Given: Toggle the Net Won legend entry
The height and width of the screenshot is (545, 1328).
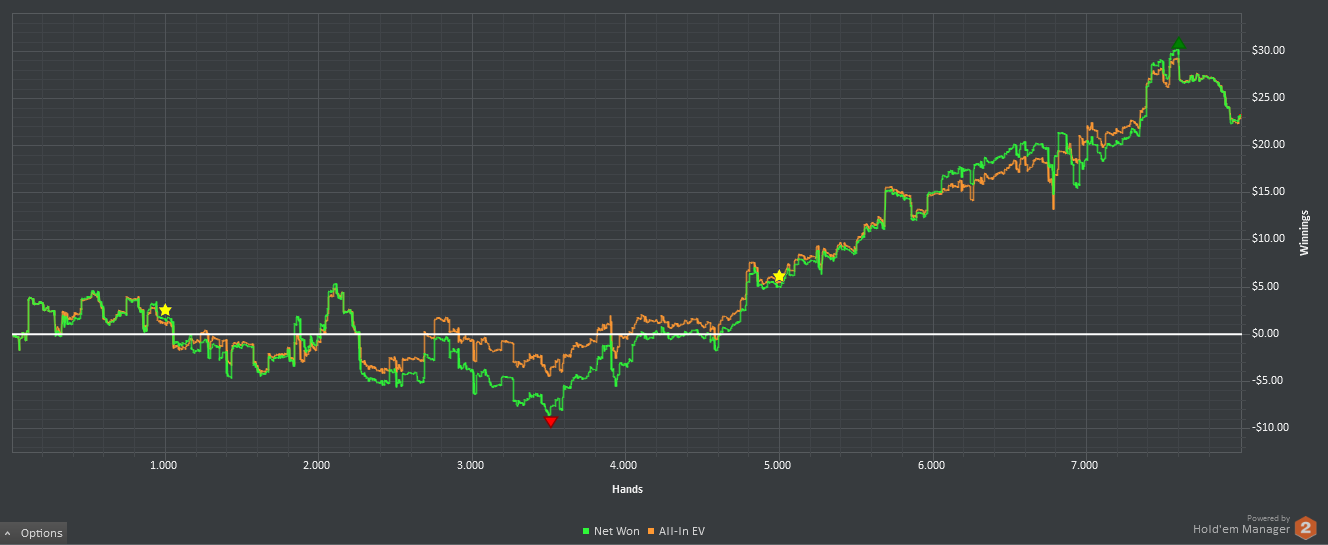Looking at the screenshot, I should coord(611,531).
